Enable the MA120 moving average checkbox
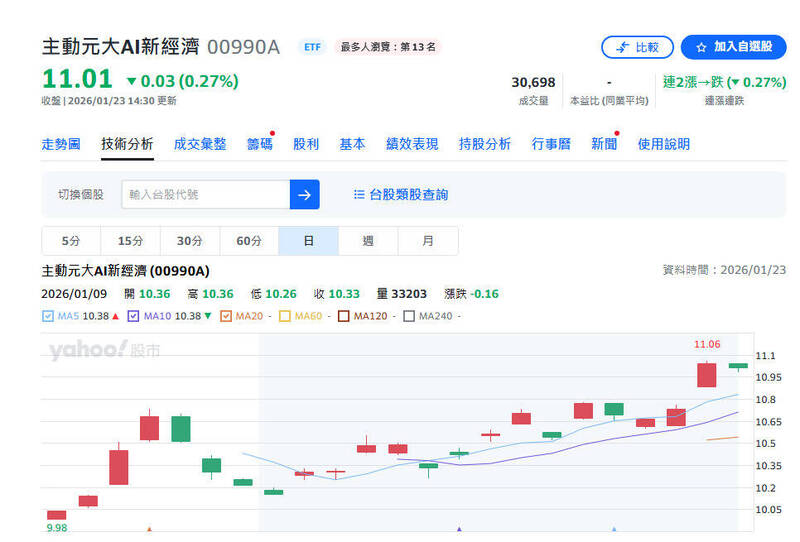Viewport: 800px width, 542px height. pos(343,316)
